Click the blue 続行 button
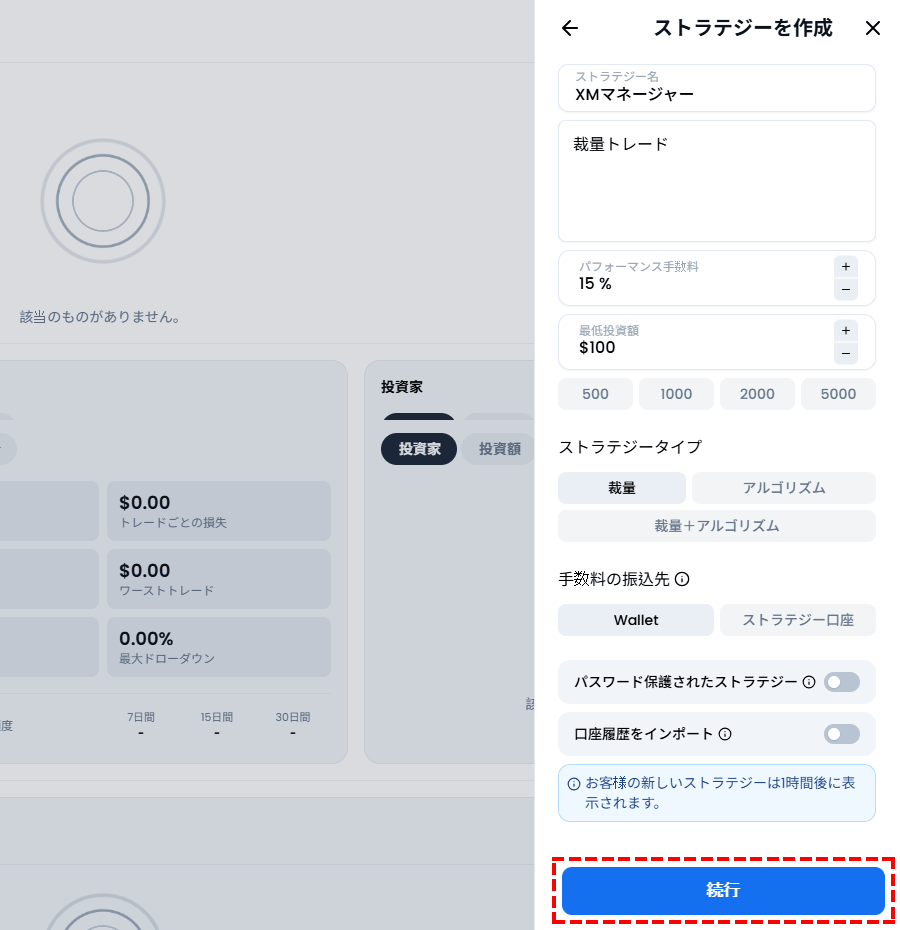Screen dimensions: 900x930 point(723,890)
